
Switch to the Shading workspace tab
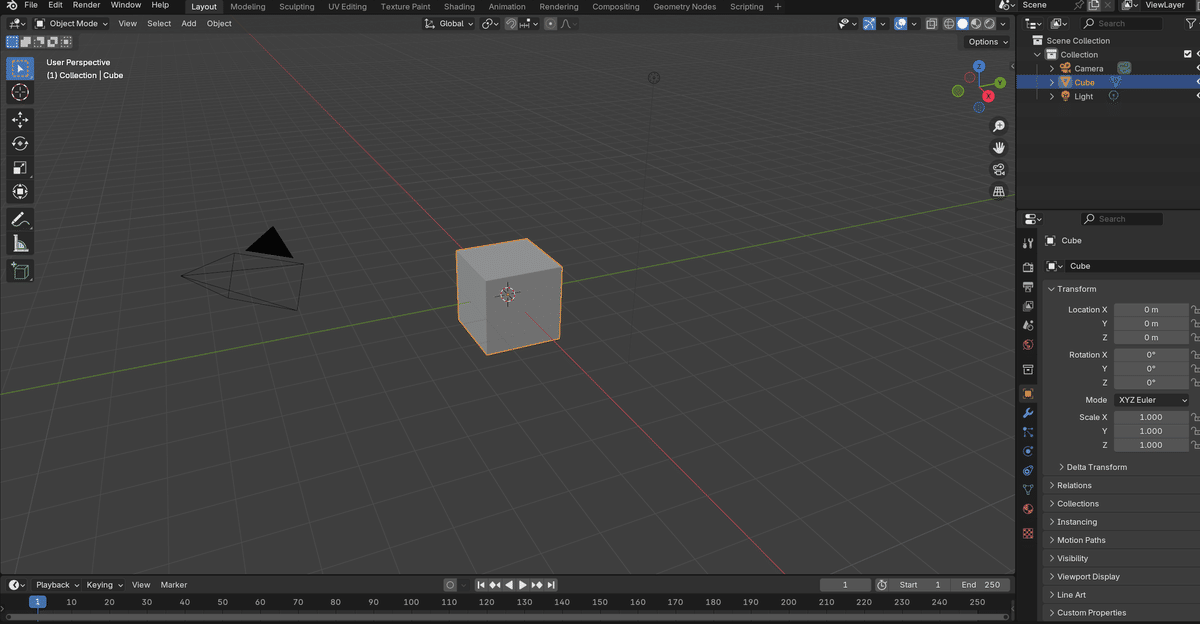[x=459, y=7]
